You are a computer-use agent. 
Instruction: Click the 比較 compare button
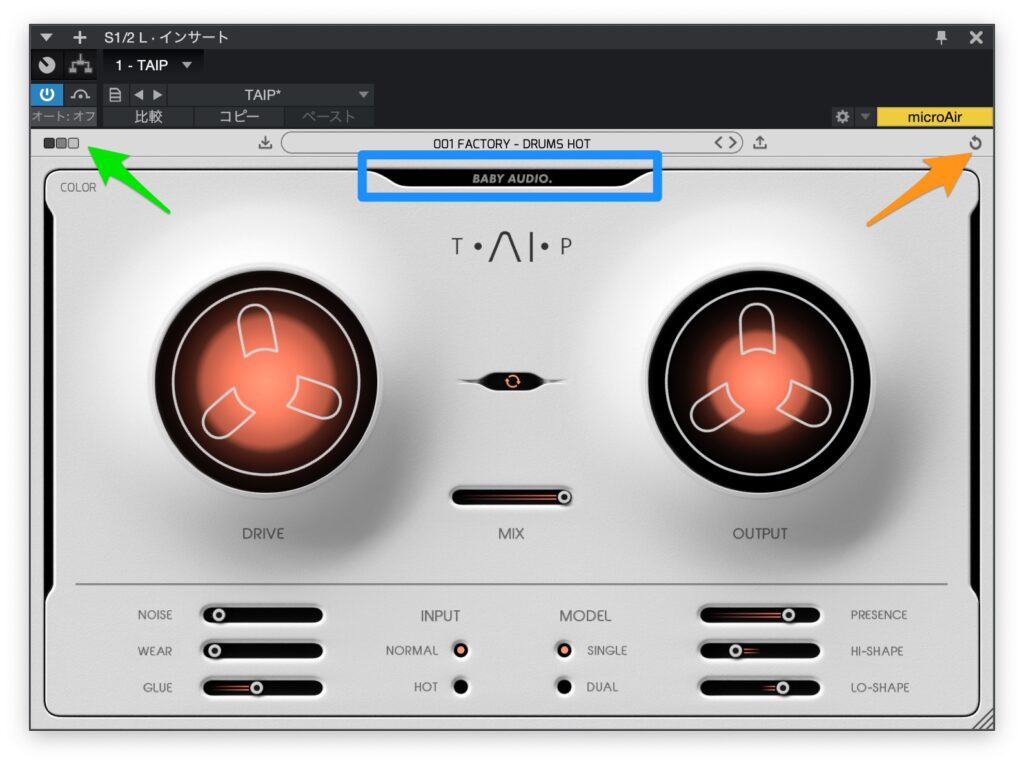click(148, 117)
